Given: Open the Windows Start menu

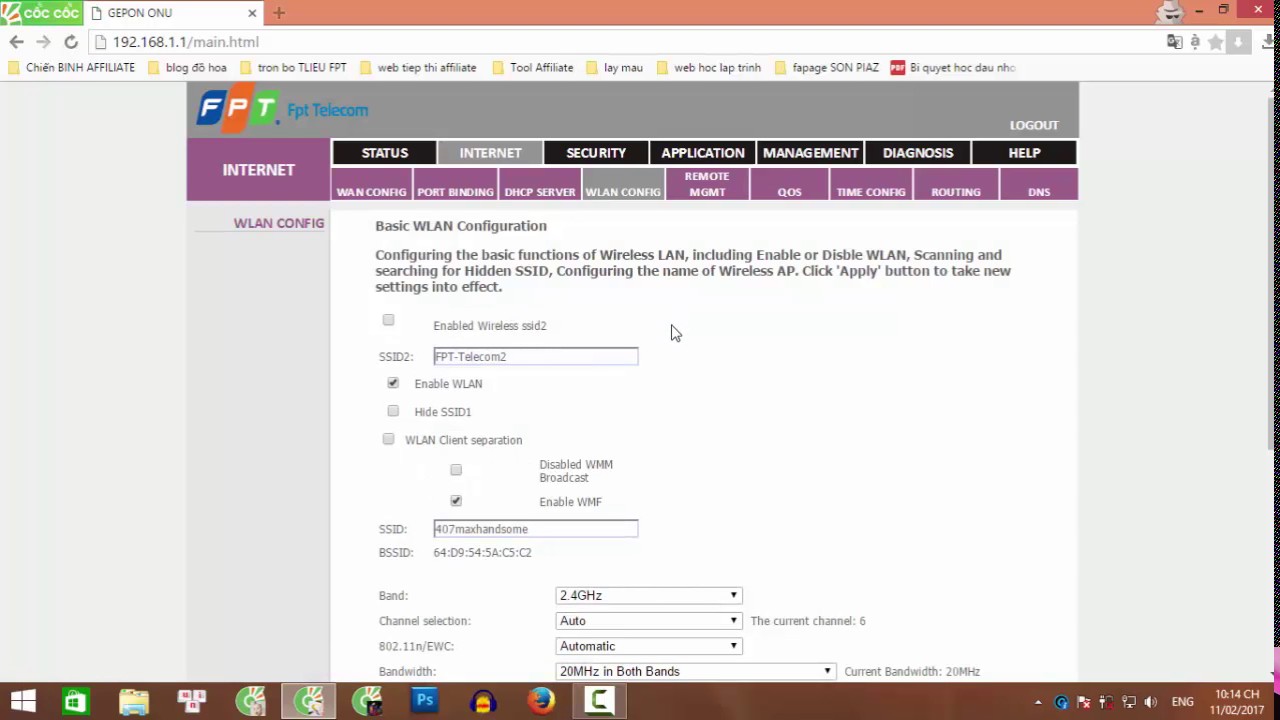Looking at the screenshot, I should point(22,701).
